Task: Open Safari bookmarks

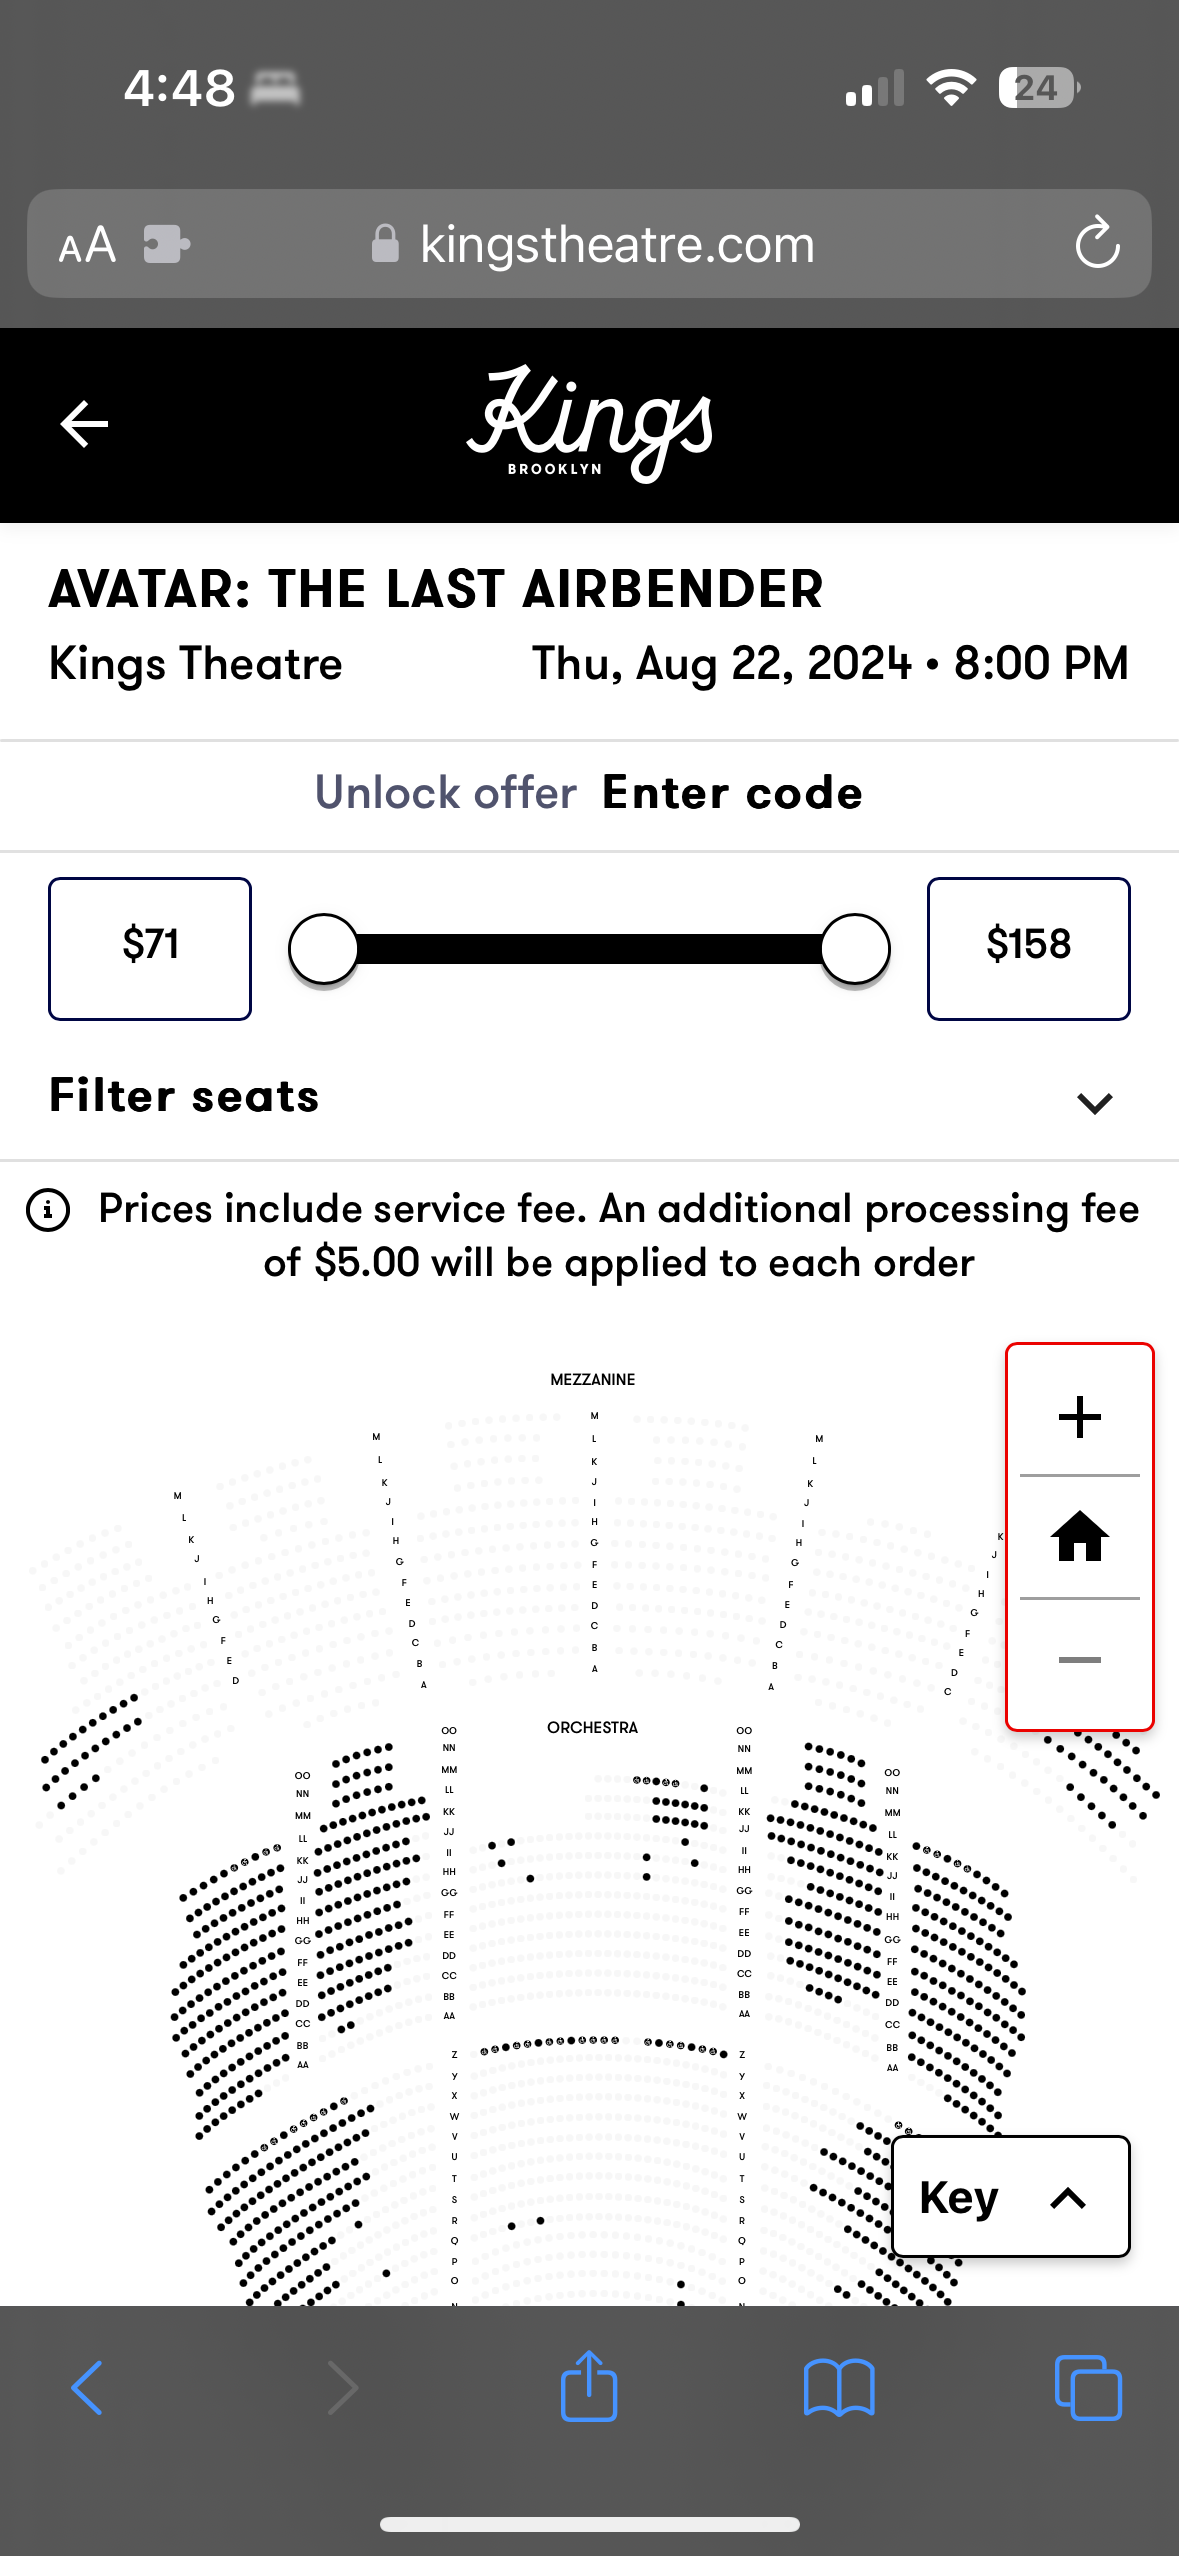Action: pyautogui.click(x=839, y=2387)
